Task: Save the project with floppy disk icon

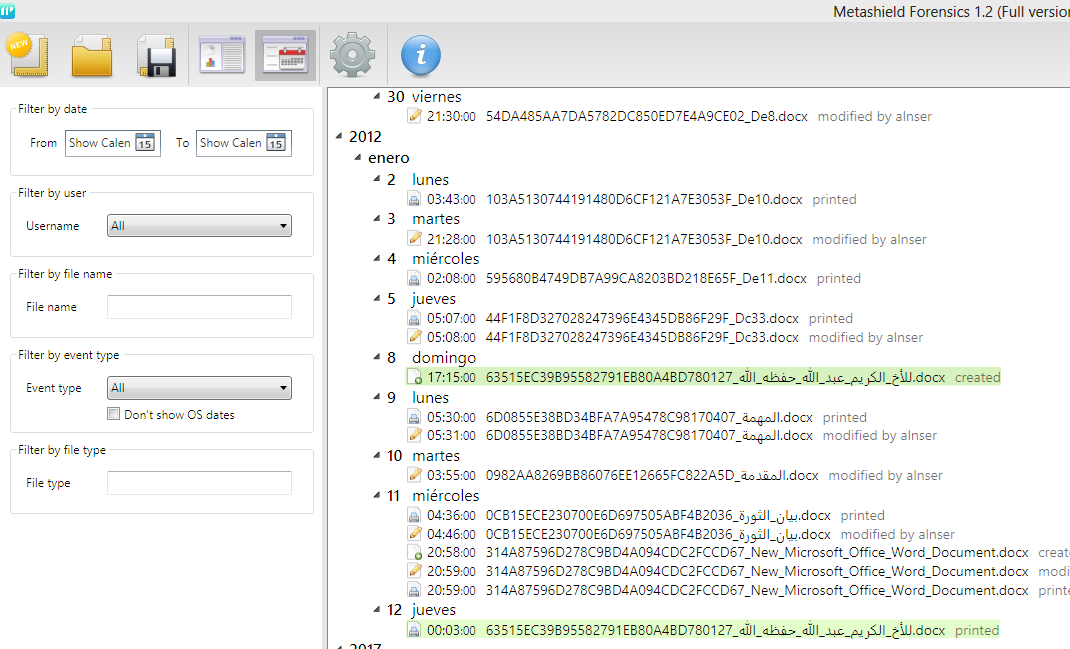Action: (156, 56)
